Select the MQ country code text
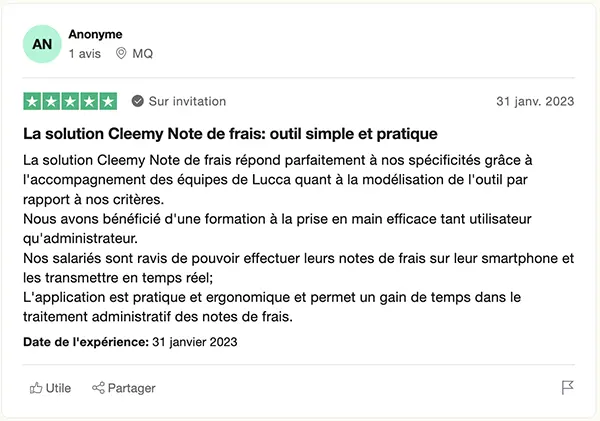Viewport: 600px width, 421px height. click(x=143, y=54)
